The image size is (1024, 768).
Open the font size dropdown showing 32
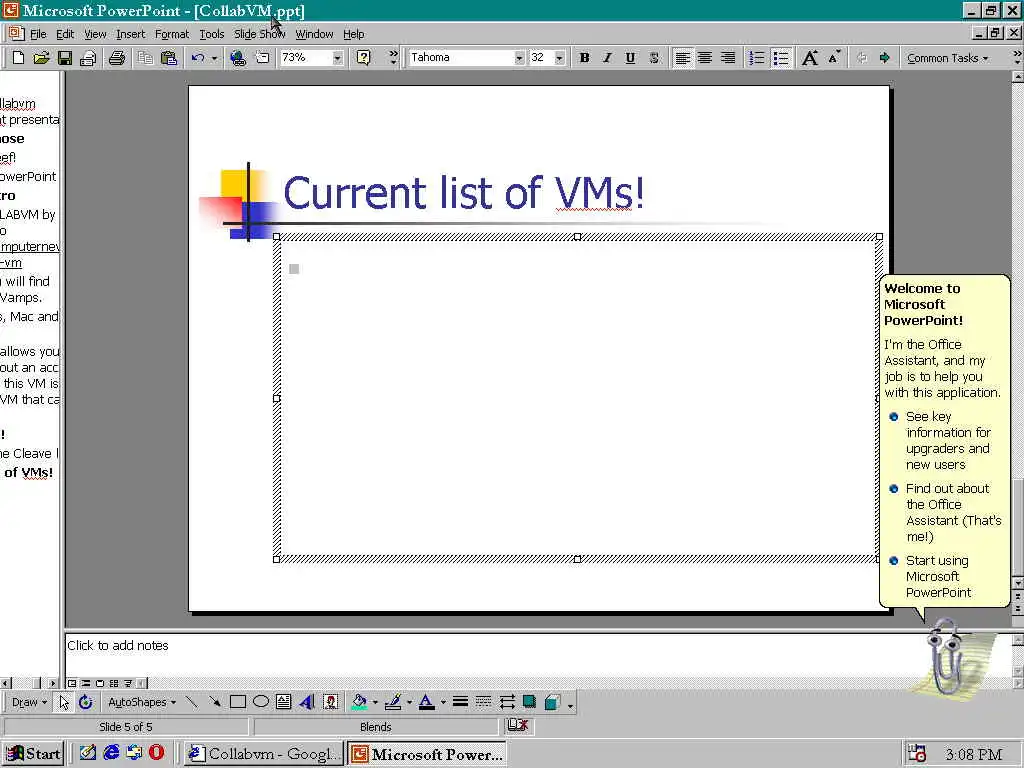[559, 58]
